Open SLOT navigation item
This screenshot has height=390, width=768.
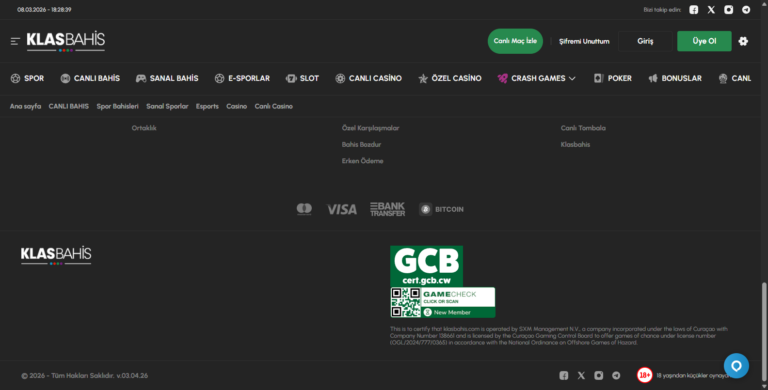[x=302, y=78]
